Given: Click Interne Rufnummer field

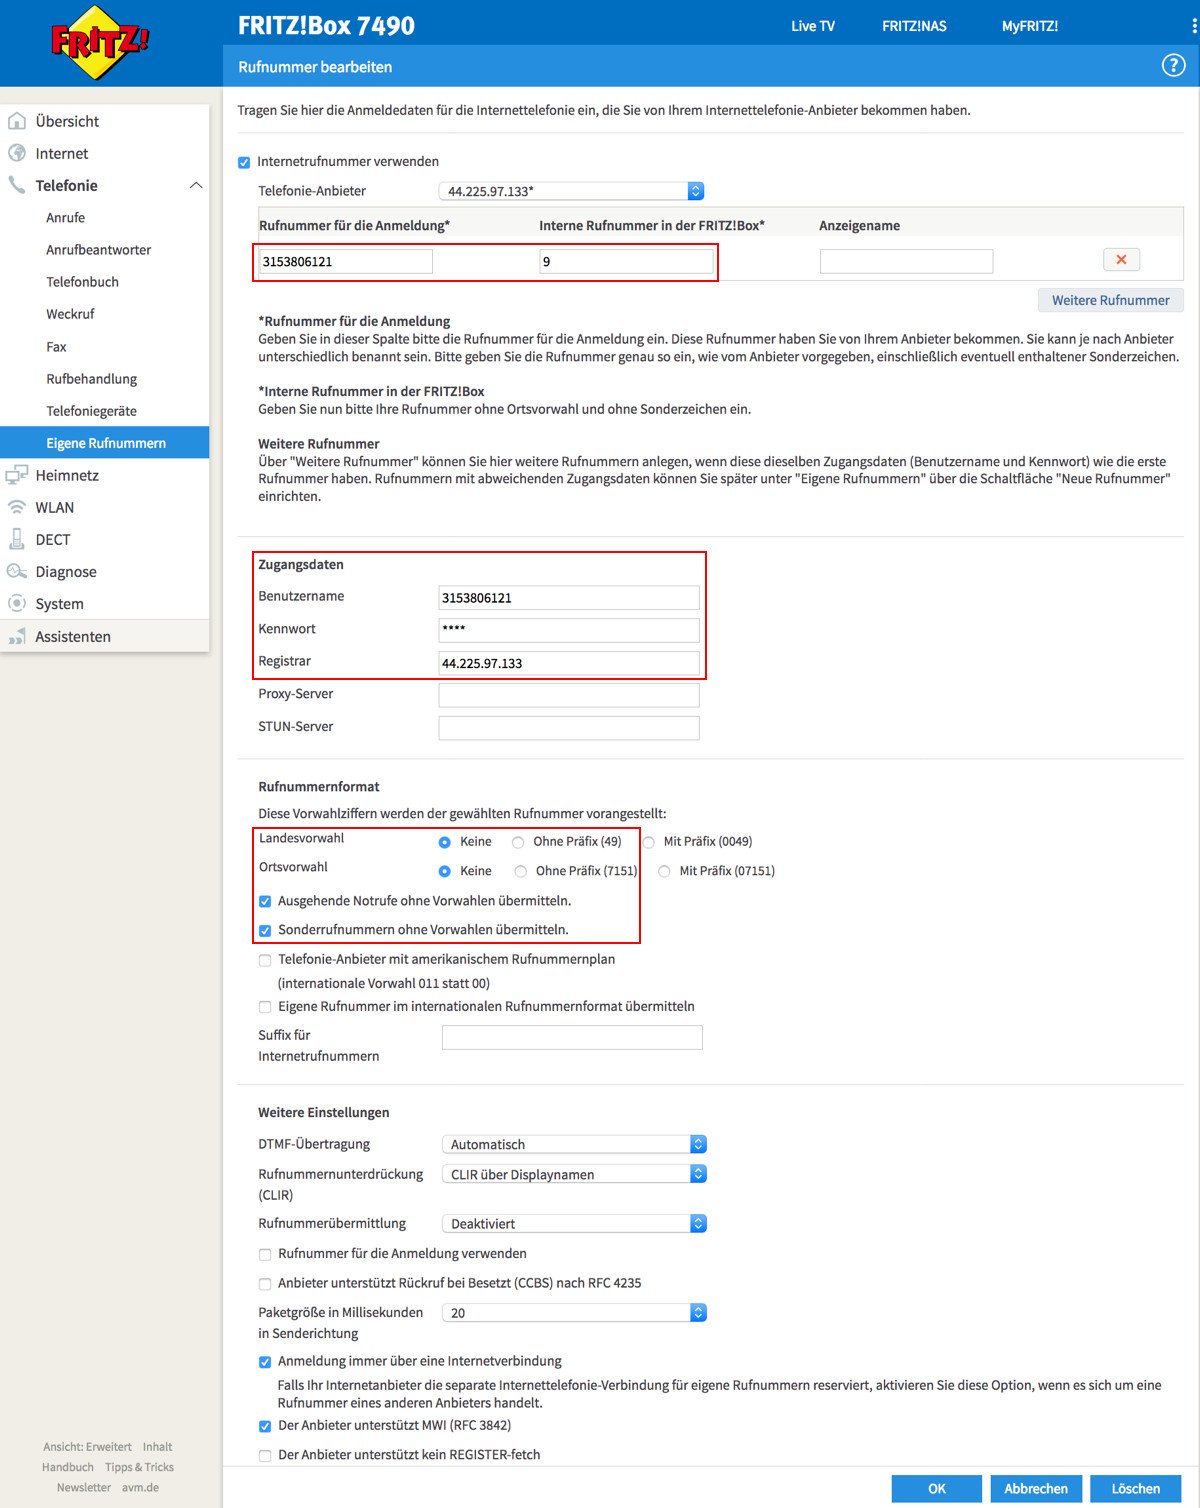Looking at the screenshot, I should [x=626, y=261].
